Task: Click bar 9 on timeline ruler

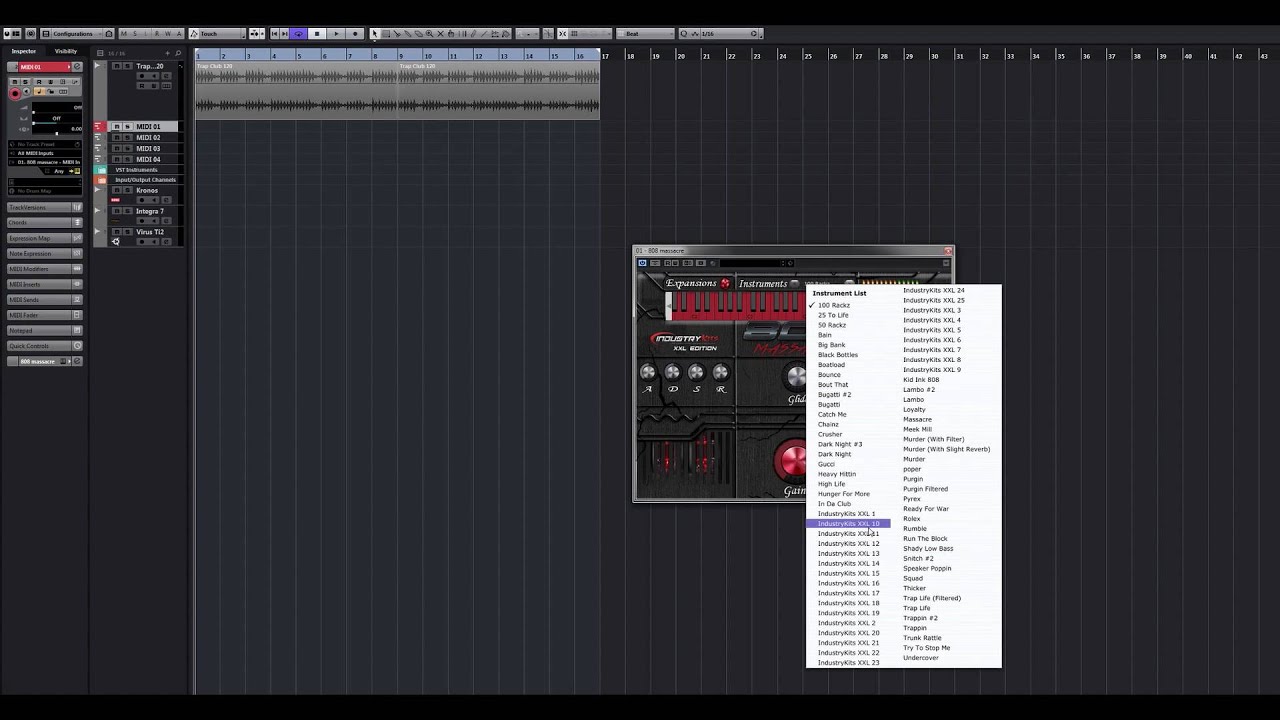Action: tap(402, 55)
